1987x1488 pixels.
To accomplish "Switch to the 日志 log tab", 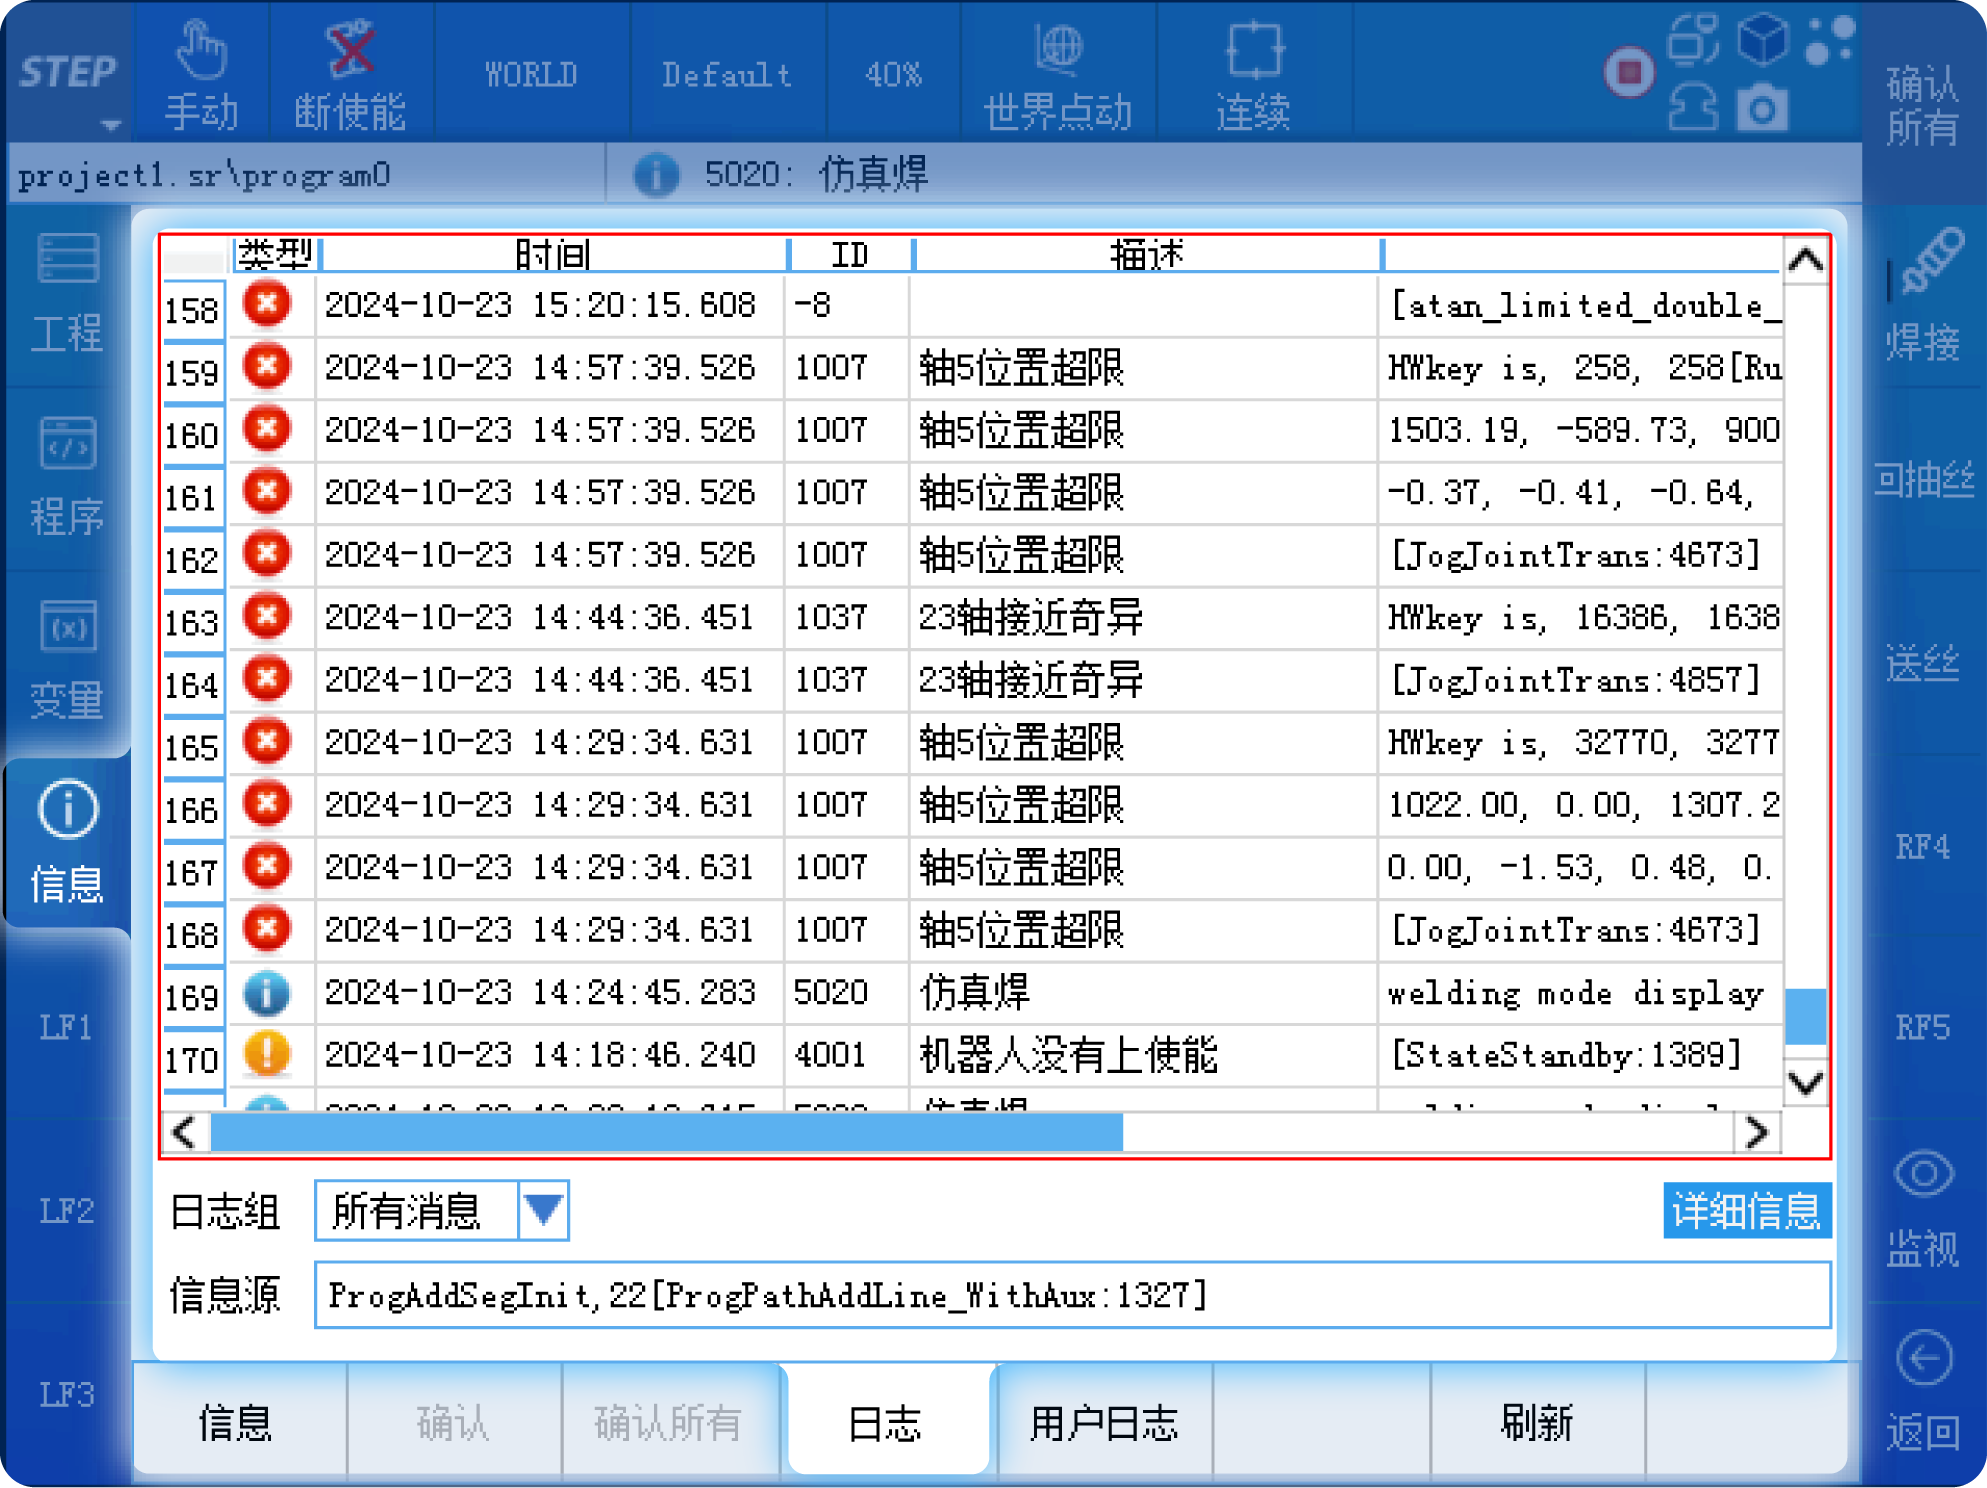I will point(886,1421).
